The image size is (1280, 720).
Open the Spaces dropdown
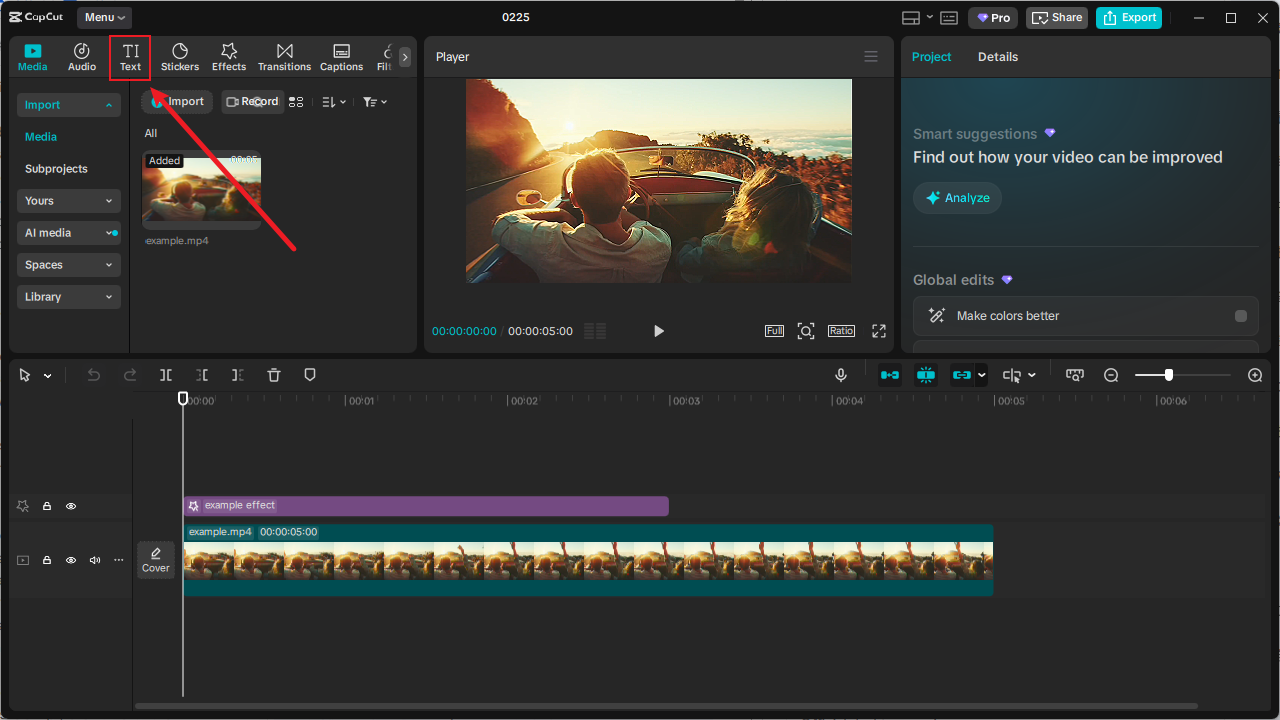click(68, 264)
